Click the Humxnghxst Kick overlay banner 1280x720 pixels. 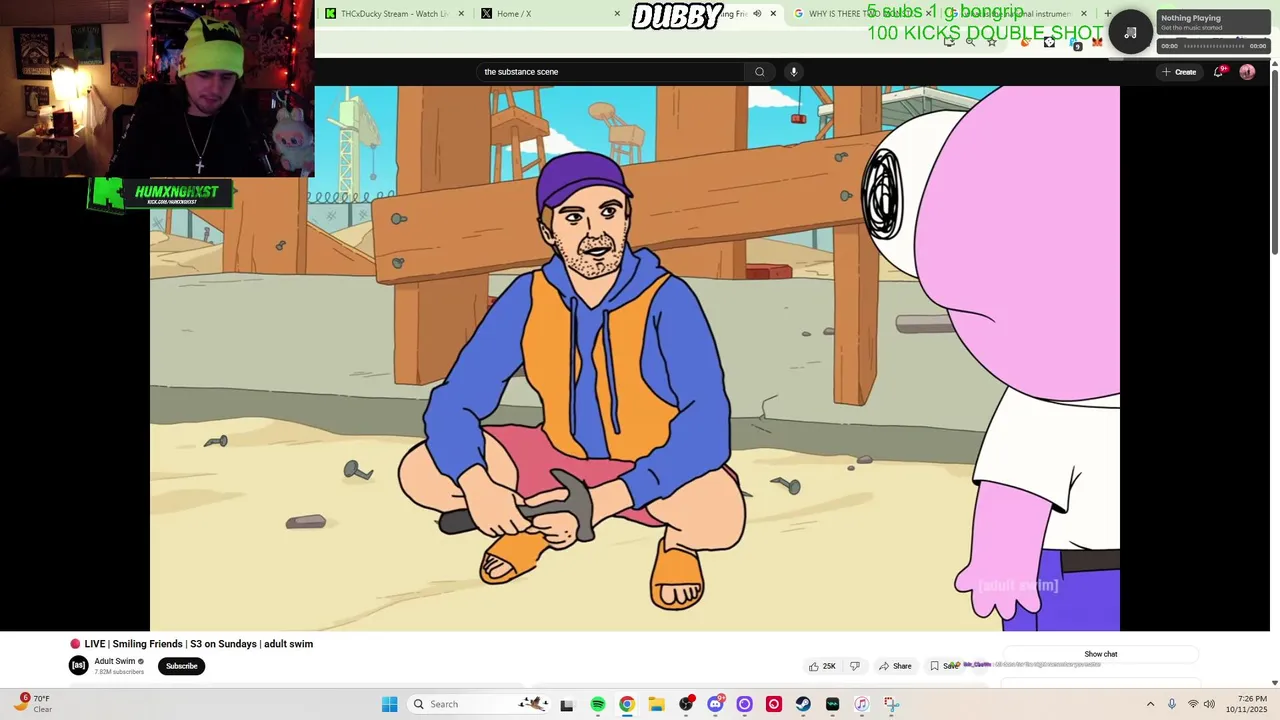[x=161, y=194]
